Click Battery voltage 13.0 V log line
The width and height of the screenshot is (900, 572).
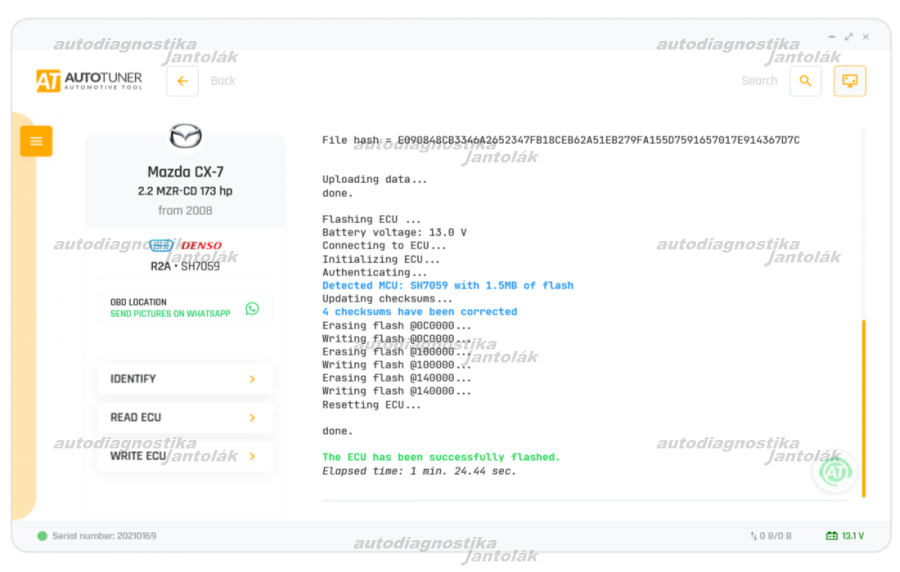[394, 232]
